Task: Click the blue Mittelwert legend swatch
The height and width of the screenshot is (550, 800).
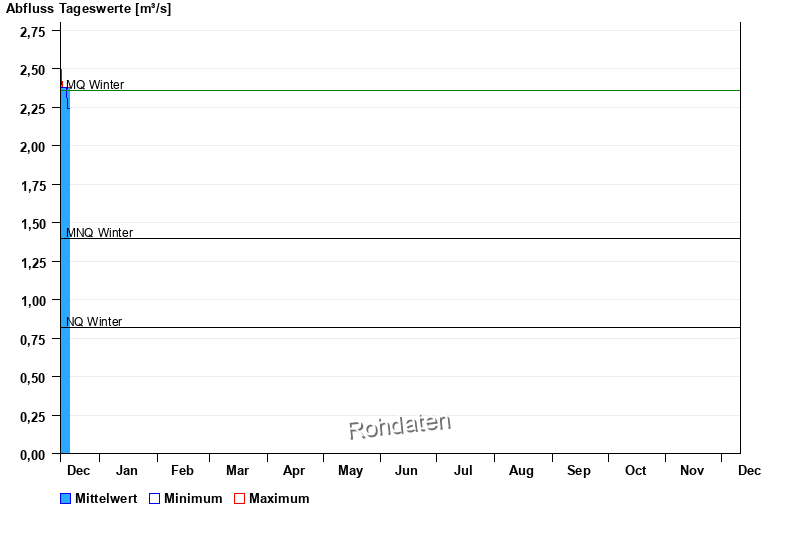Action: pos(66,499)
